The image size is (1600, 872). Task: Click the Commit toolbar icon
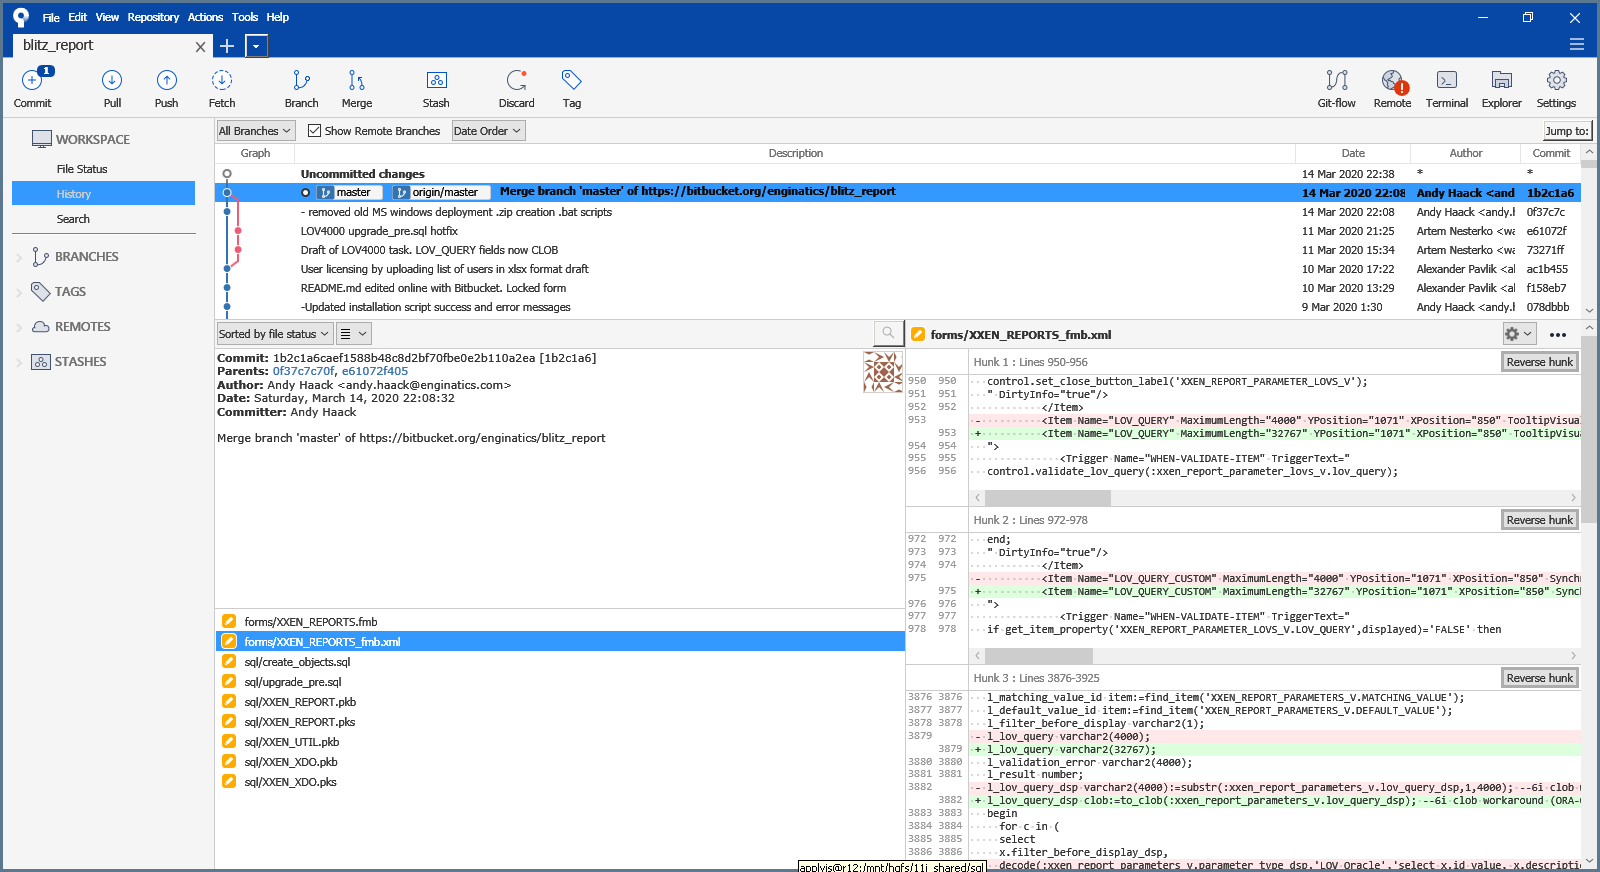(32, 87)
